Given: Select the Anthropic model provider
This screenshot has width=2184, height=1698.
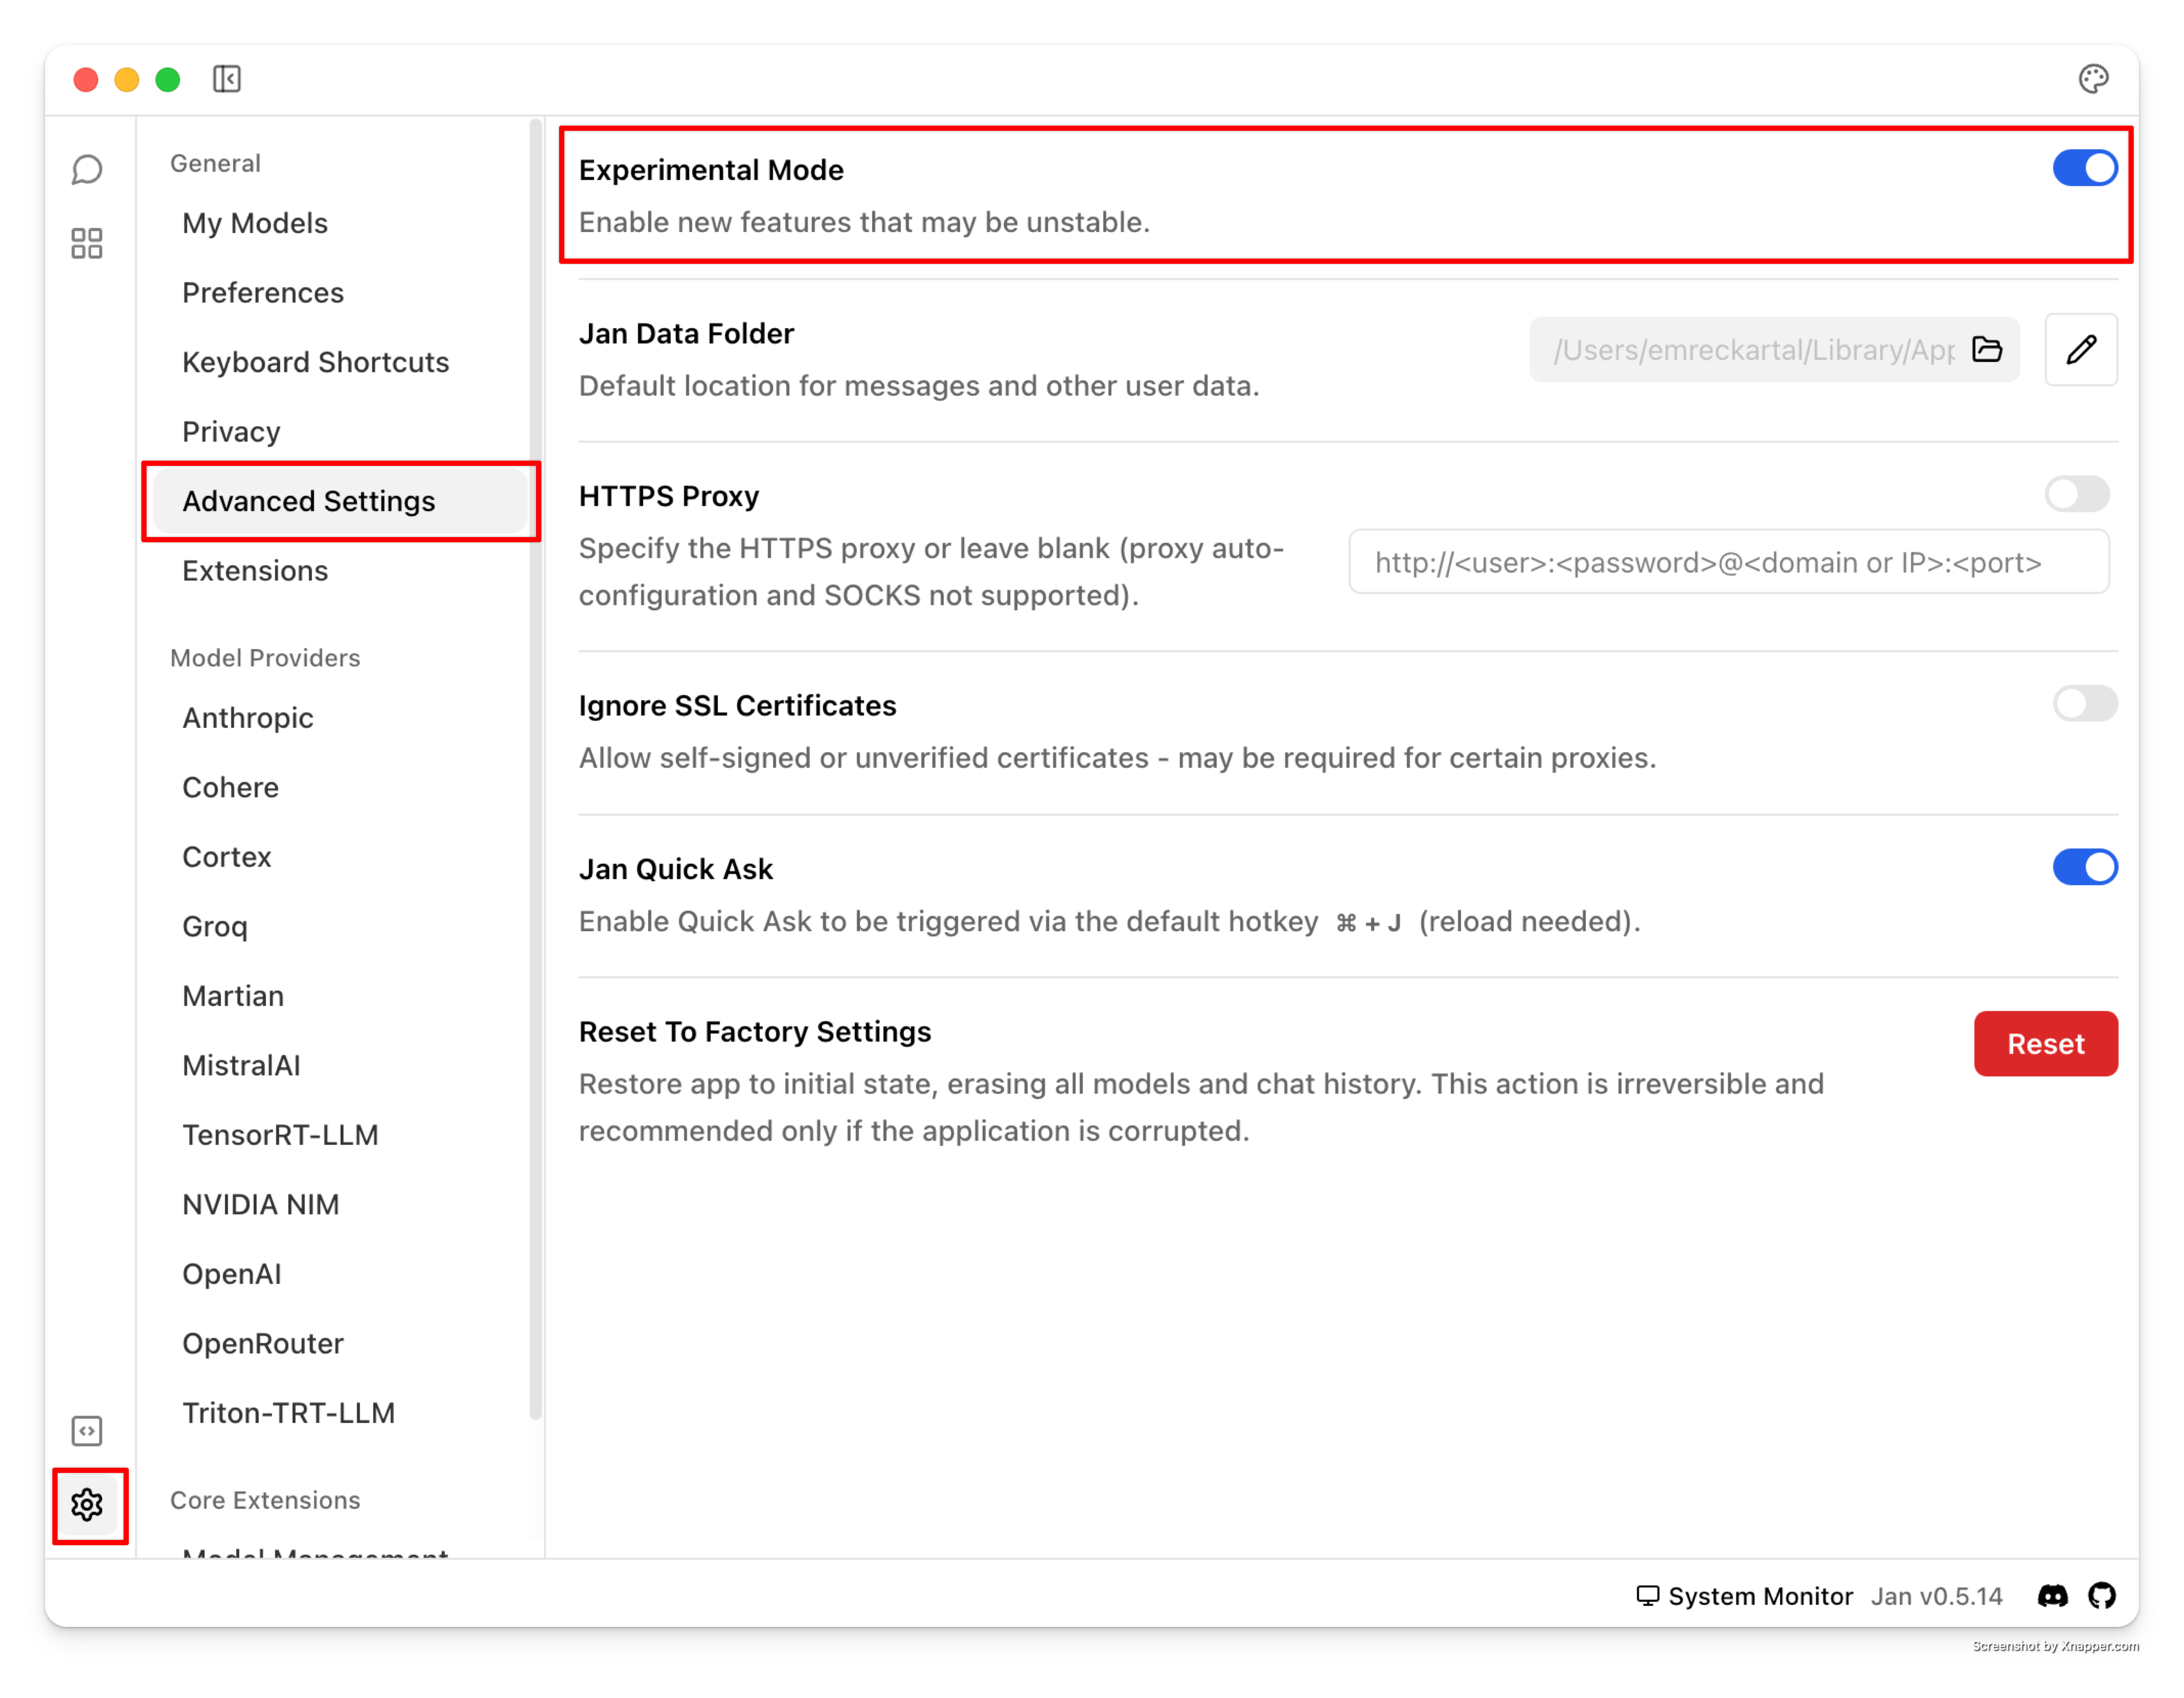Looking at the screenshot, I should pyautogui.click(x=248, y=718).
